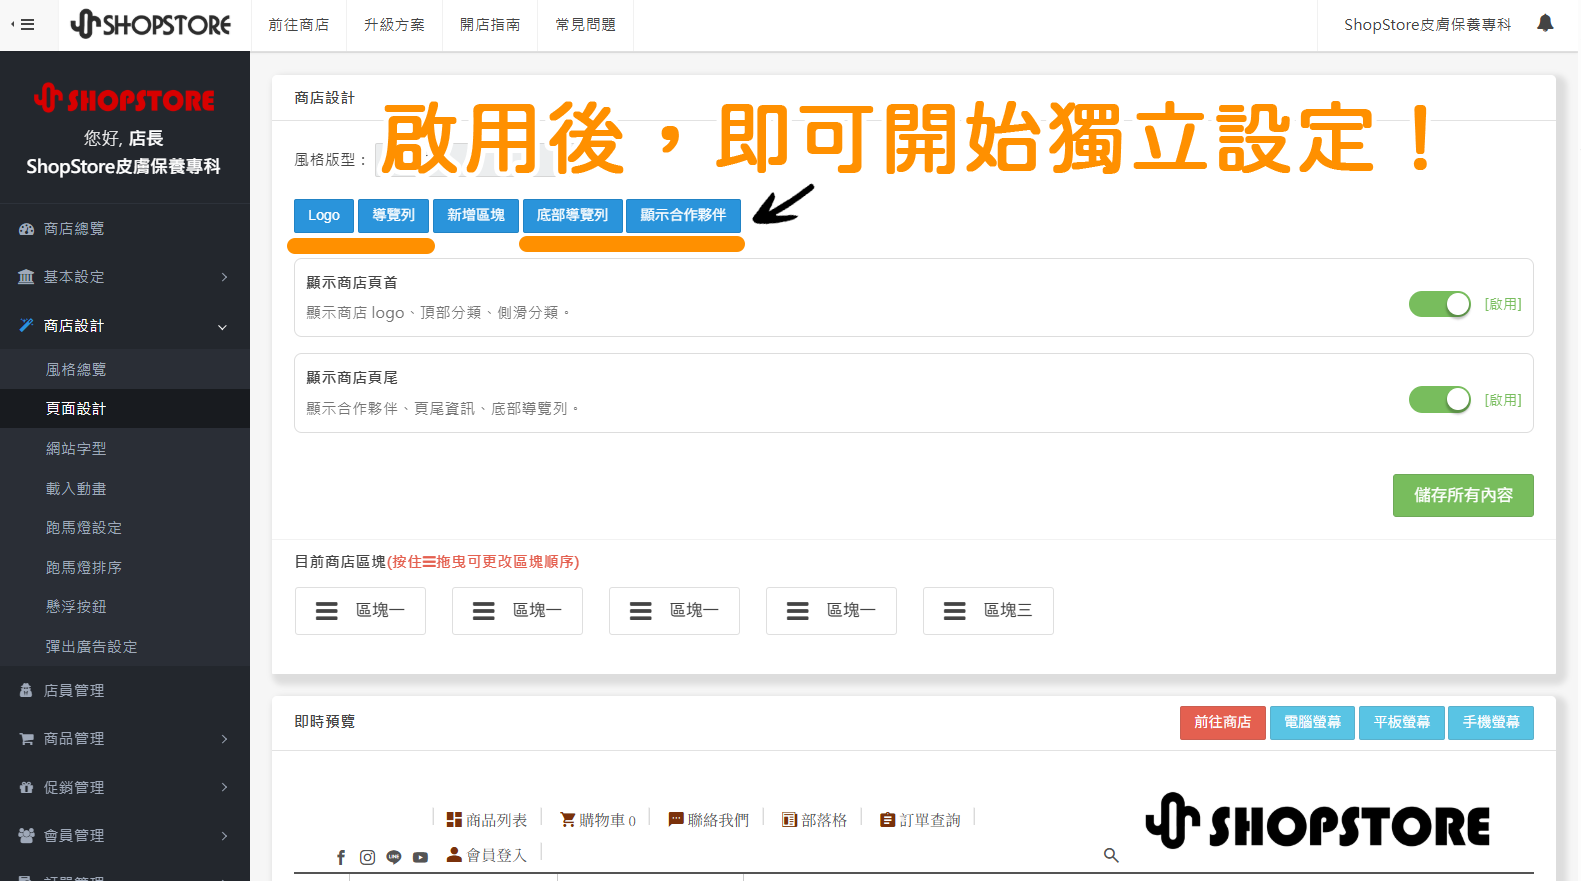The height and width of the screenshot is (881, 1581).
Task: Click the 底部導覽列 button
Action: 572,216
